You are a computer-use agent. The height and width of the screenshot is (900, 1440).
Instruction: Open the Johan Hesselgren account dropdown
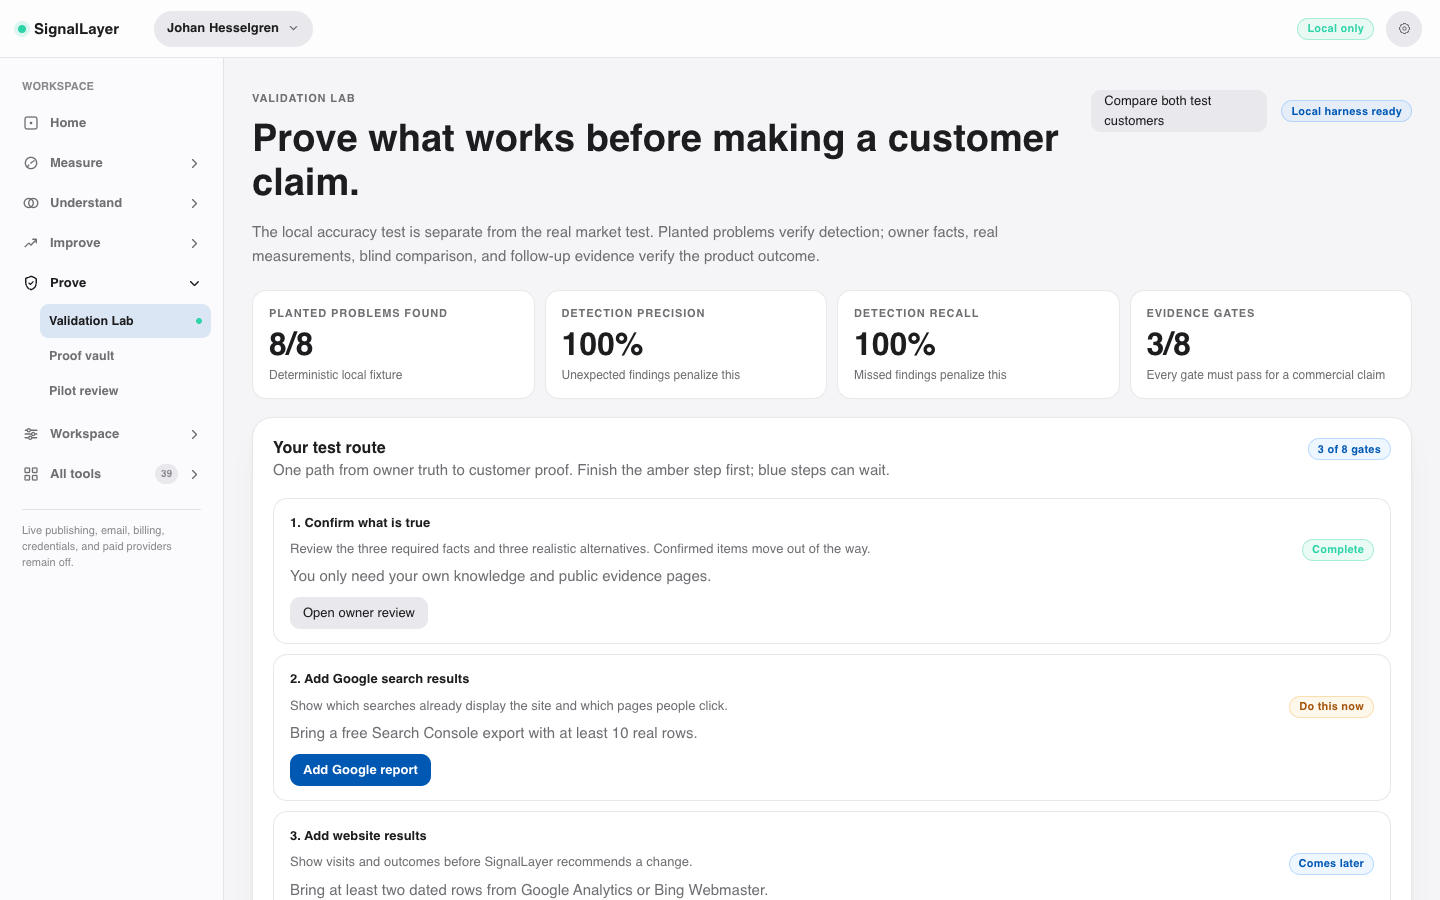(233, 29)
